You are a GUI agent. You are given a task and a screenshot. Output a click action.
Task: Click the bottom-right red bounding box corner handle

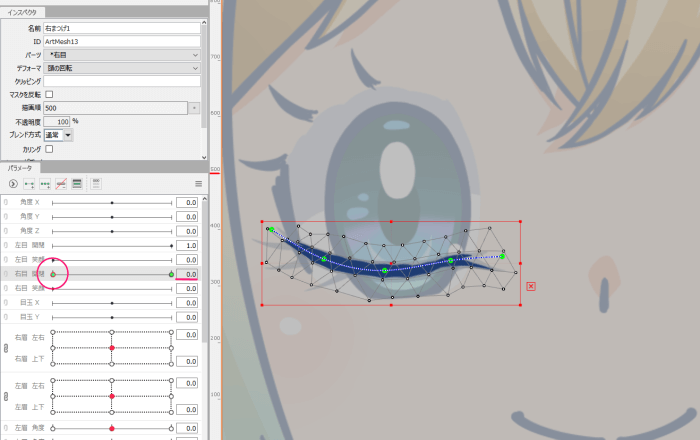tap(521, 305)
